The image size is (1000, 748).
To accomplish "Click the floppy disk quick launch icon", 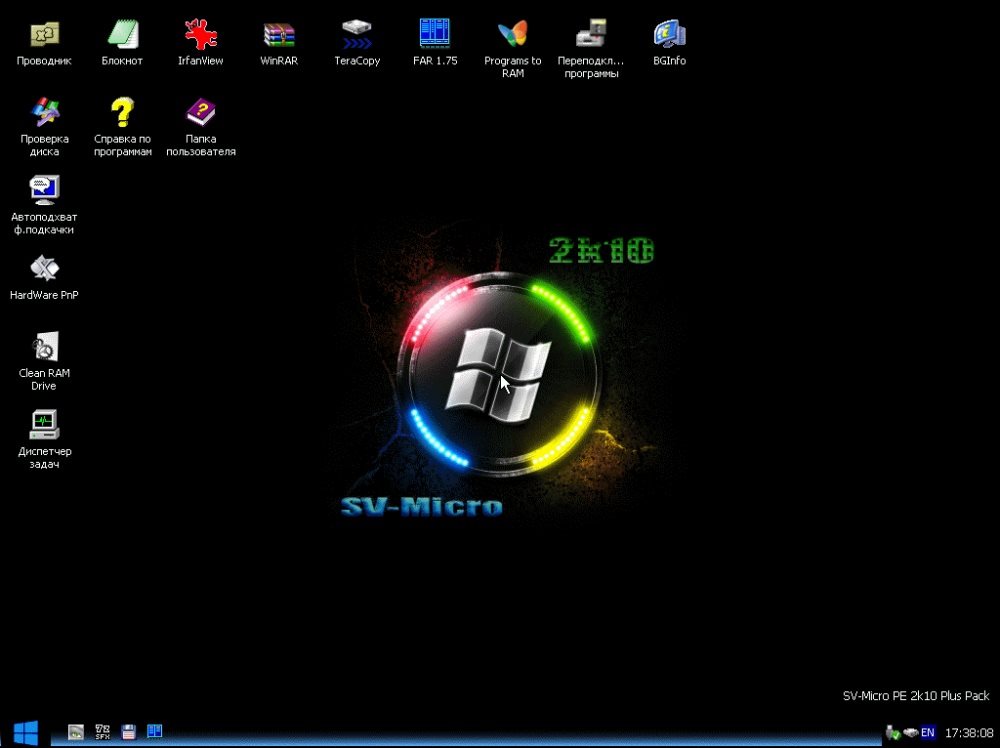I will tap(129, 732).
